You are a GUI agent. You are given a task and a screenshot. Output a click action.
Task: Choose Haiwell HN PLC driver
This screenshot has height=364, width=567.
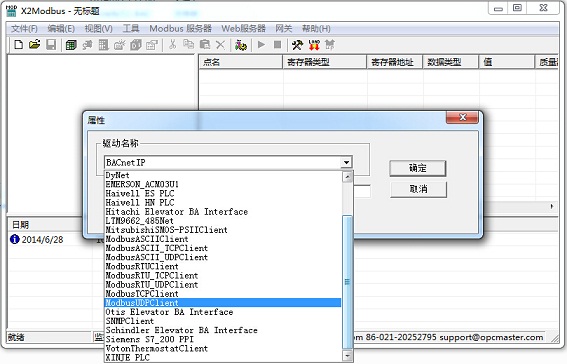point(223,202)
